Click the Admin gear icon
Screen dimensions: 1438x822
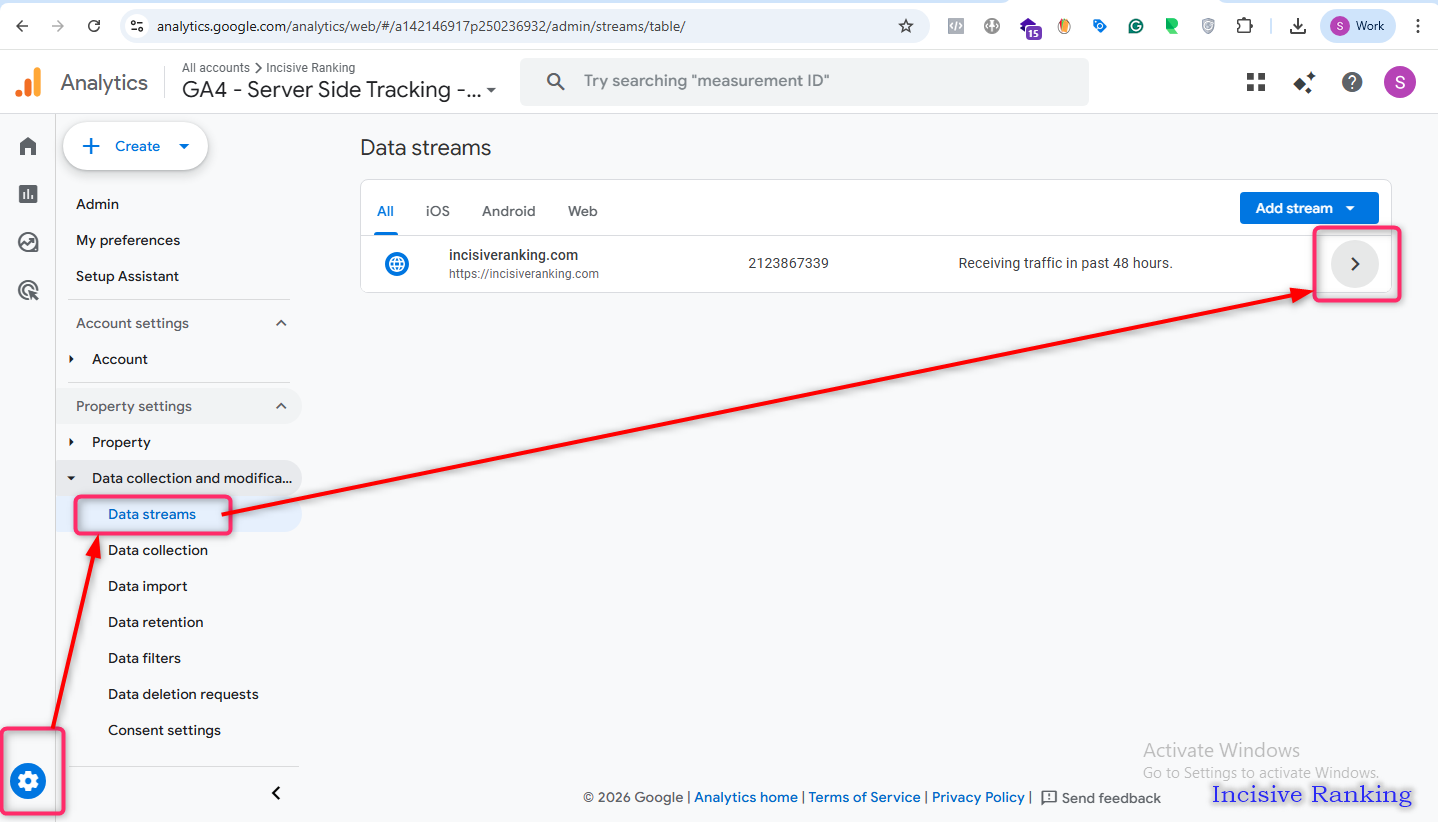(28, 780)
